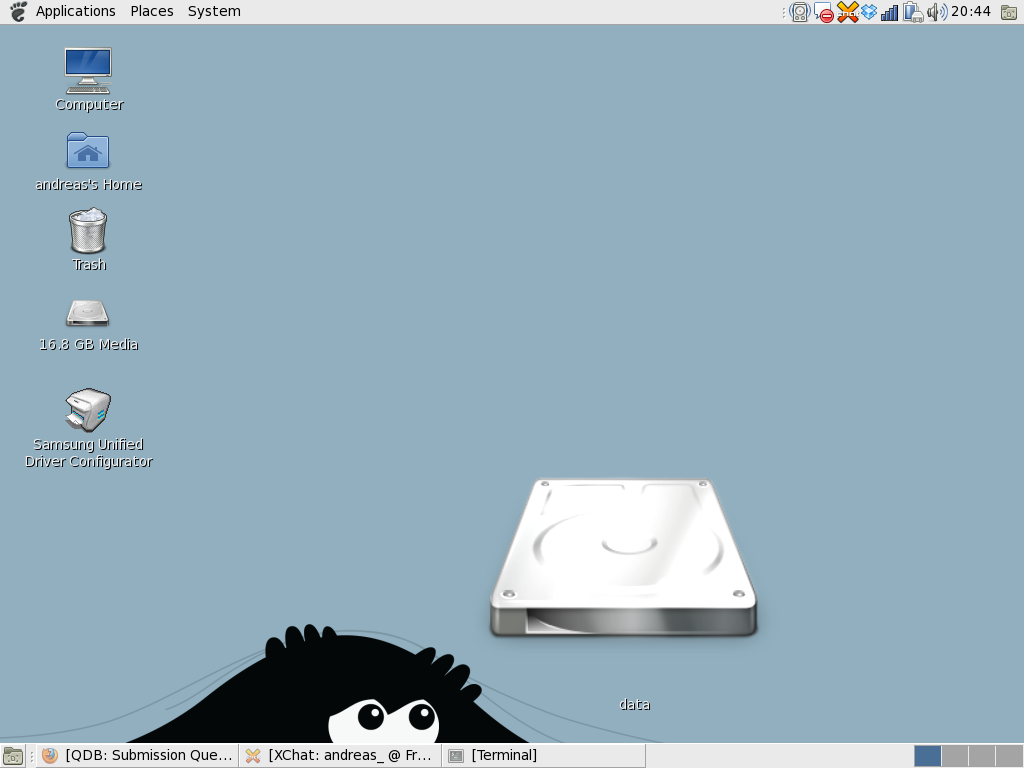
Task: Click the chat status busy icon in tray
Action: [823, 12]
